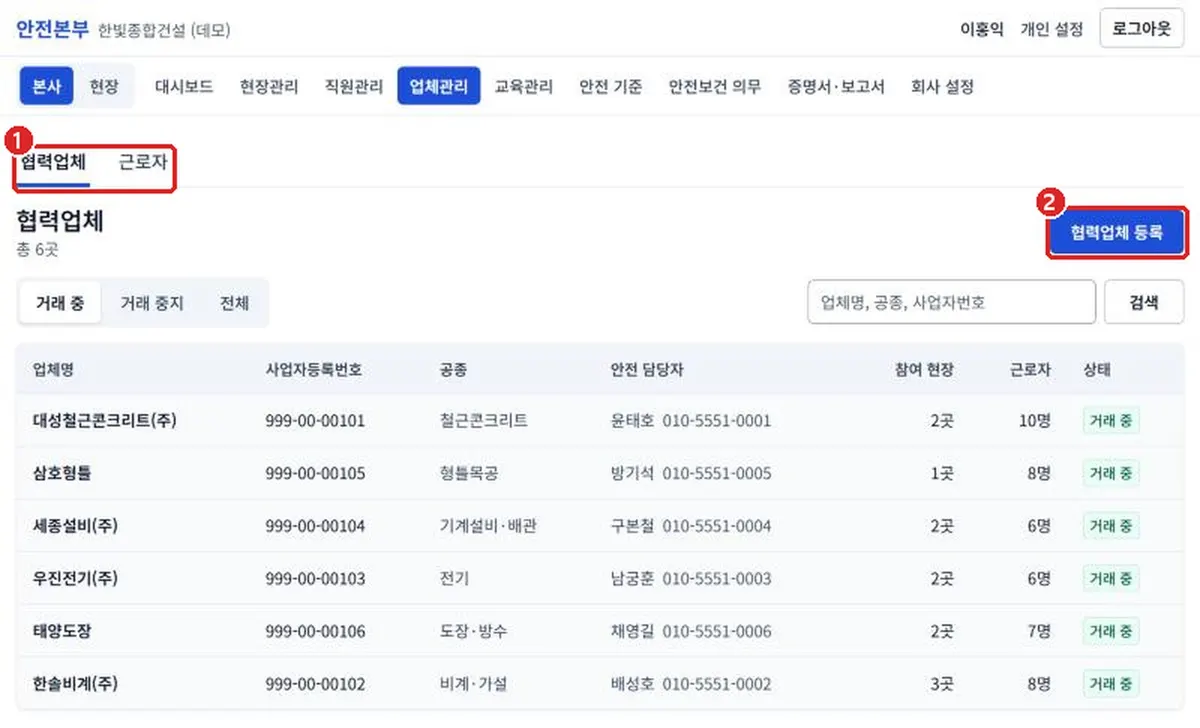The width and height of the screenshot is (1200, 728).
Task: Click safety manager 채영길 010-5551-0006
Action: [691, 632]
